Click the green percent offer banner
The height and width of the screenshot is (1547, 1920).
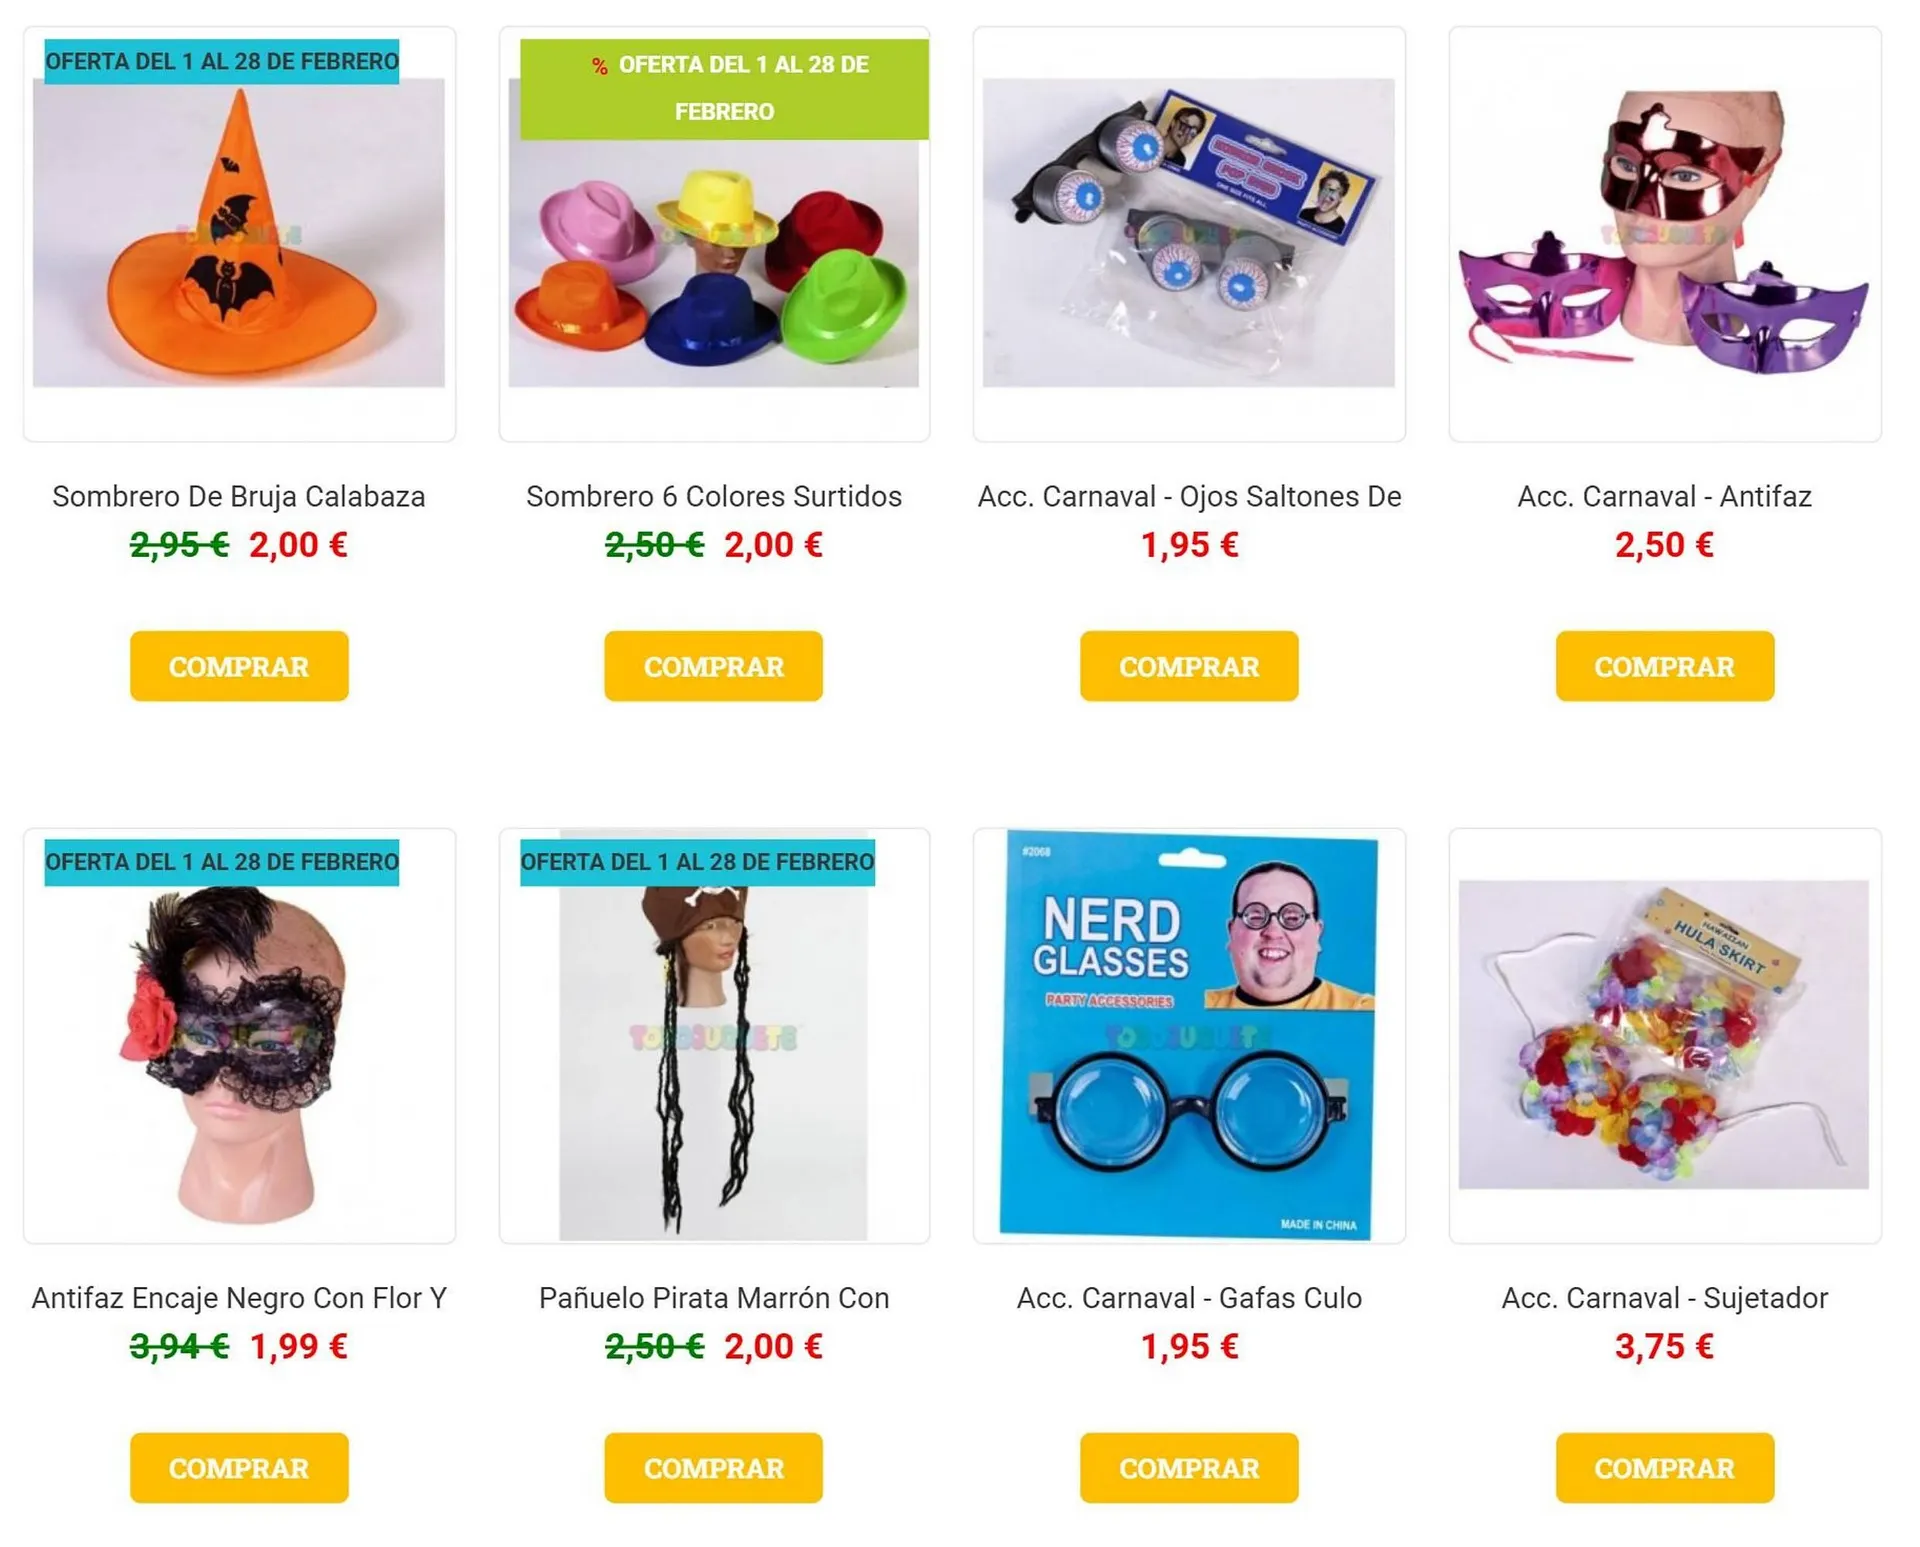(724, 89)
